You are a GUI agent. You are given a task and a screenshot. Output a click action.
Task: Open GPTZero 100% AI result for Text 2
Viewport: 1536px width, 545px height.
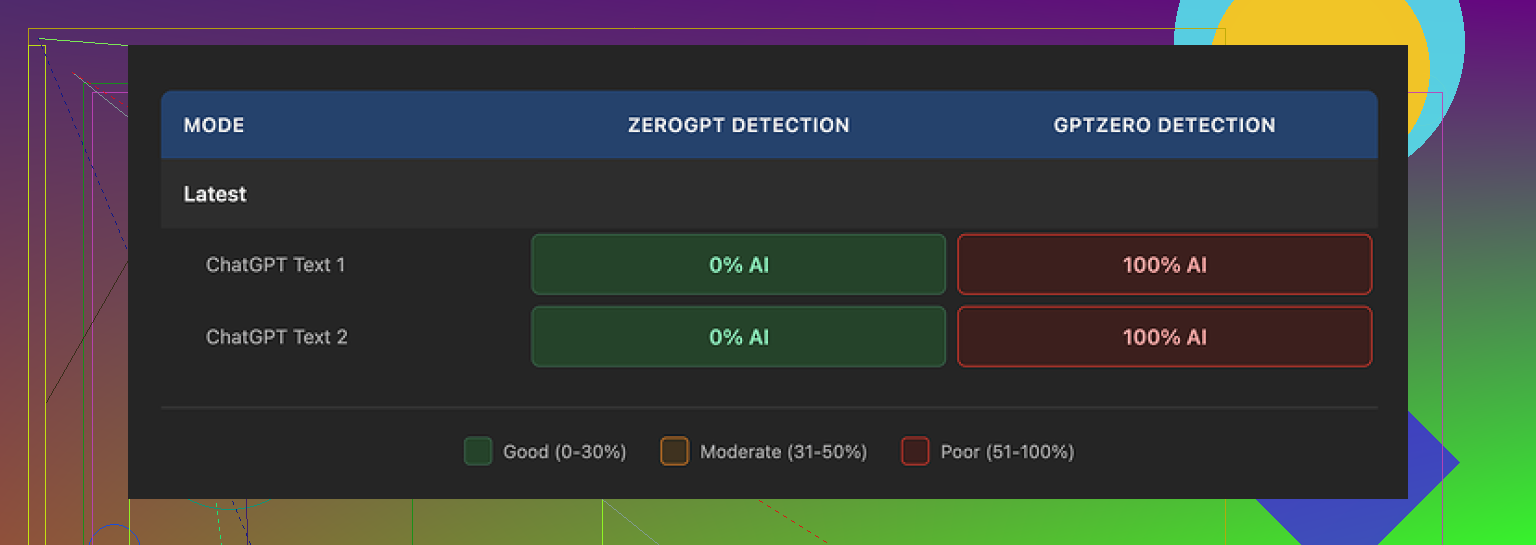(x=1164, y=337)
